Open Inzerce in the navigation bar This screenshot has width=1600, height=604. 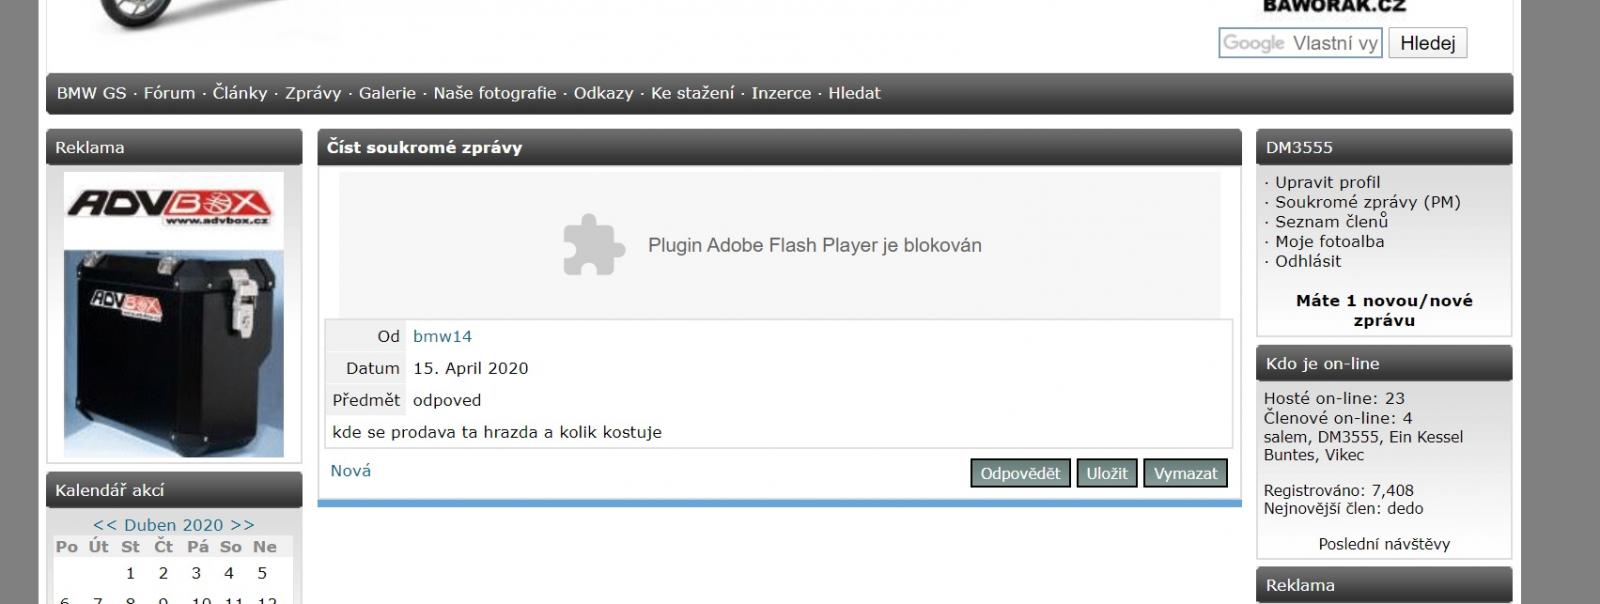click(x=781, y=93)
